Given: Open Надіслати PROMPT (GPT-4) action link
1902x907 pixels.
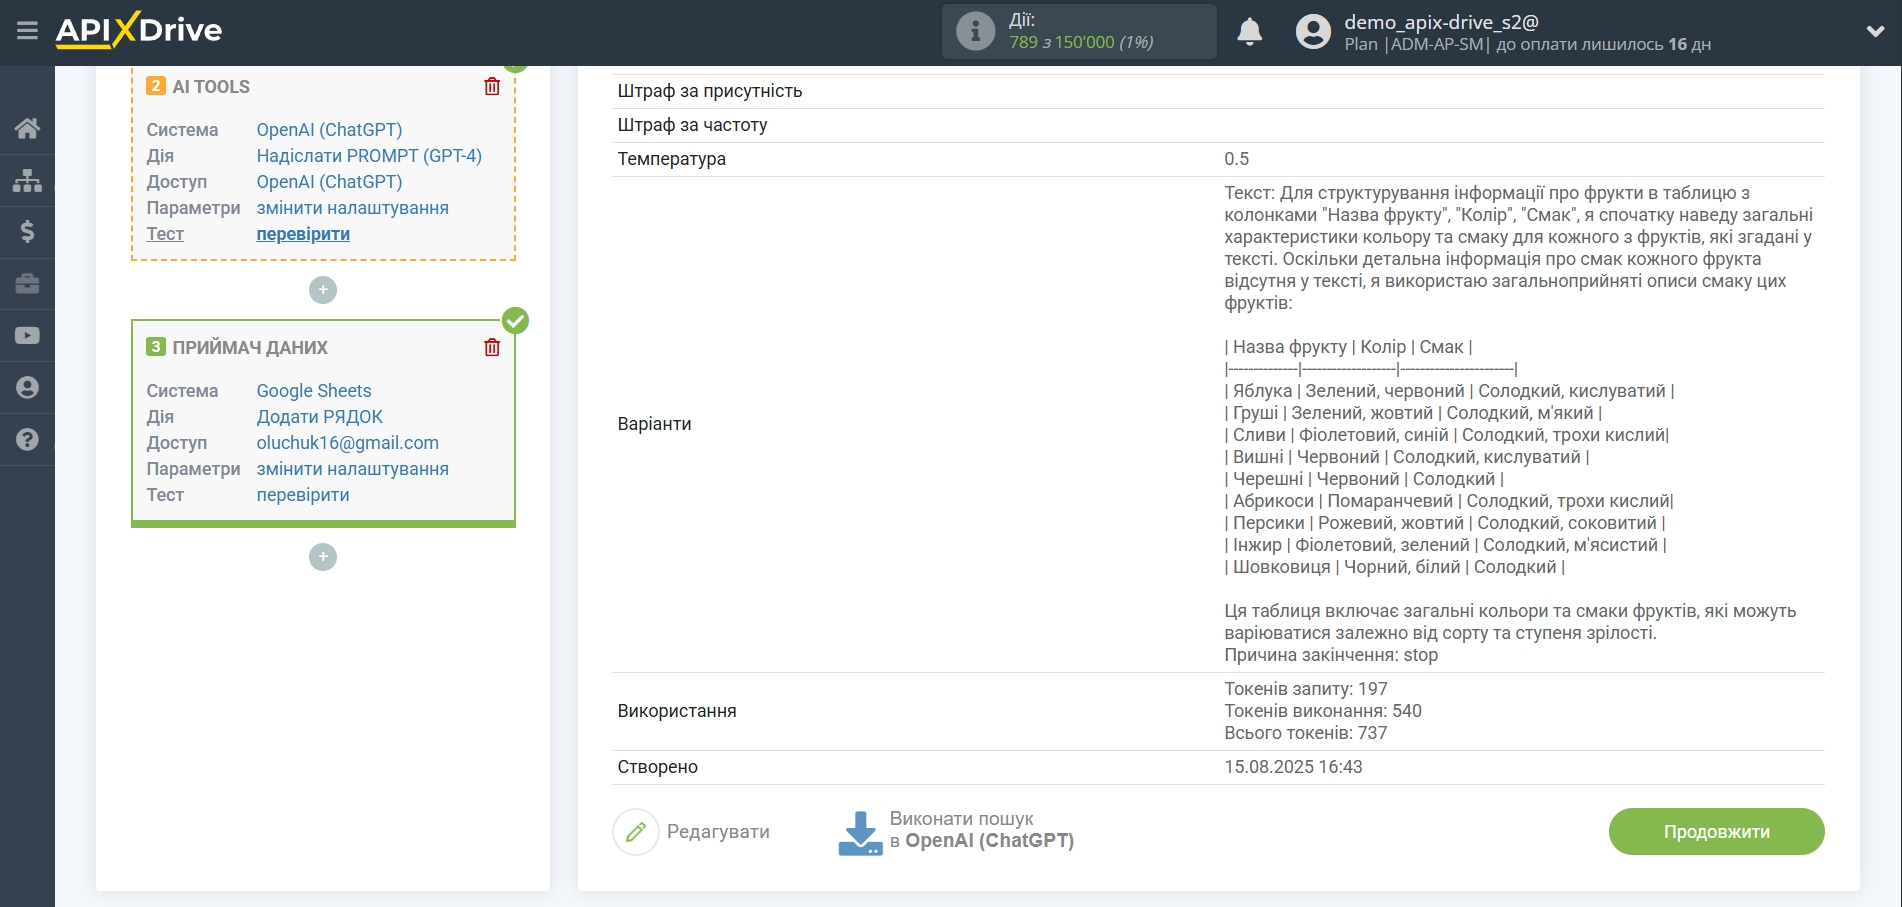Looking at the screenshot, I should pos(369,156).
